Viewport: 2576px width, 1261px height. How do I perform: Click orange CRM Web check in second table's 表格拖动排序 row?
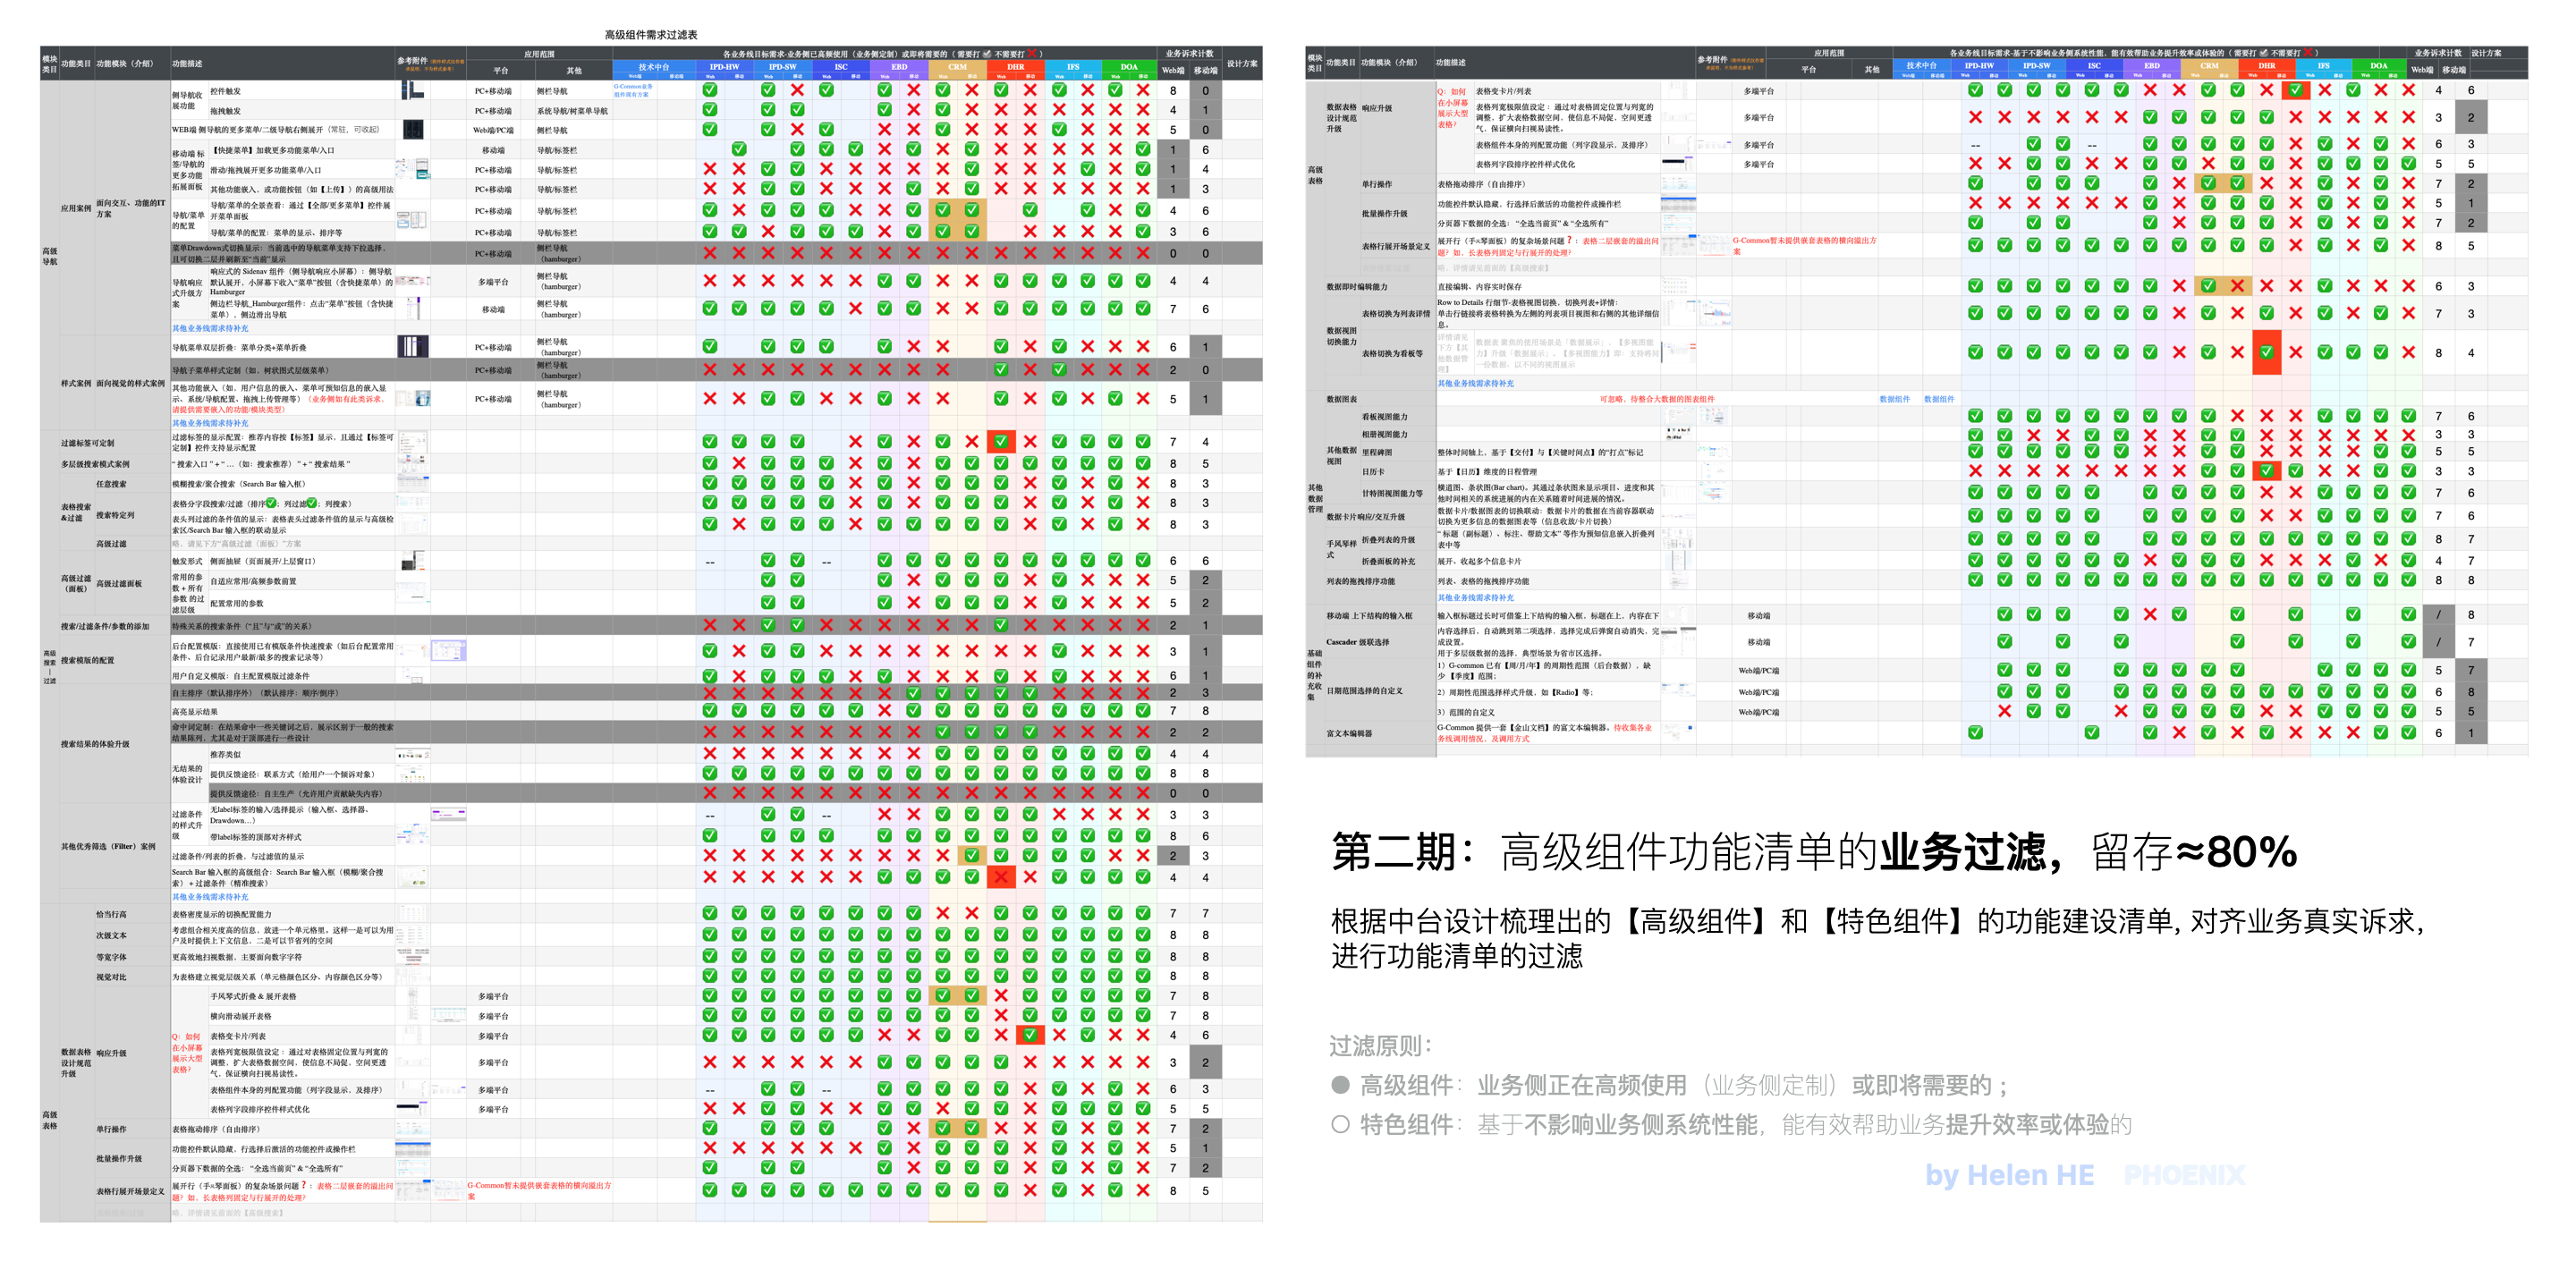point(2209,183)
